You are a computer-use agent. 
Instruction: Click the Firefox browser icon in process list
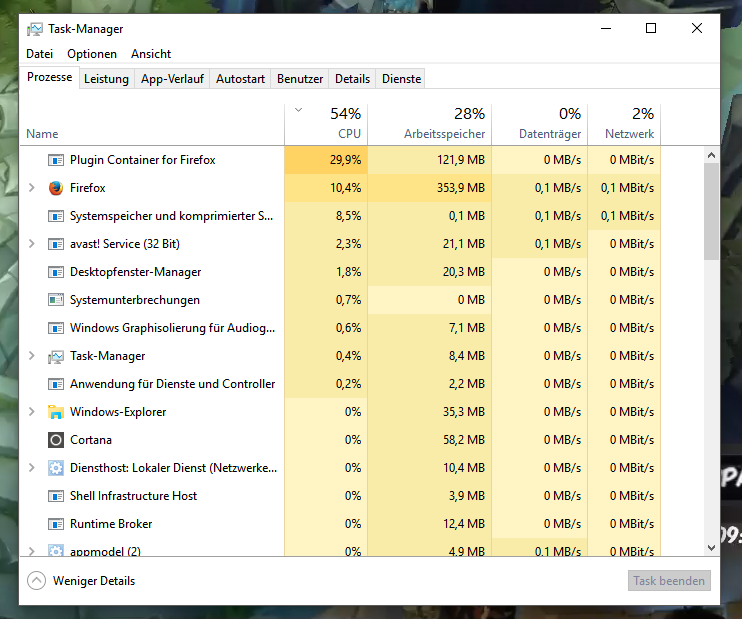click(56, 188)
